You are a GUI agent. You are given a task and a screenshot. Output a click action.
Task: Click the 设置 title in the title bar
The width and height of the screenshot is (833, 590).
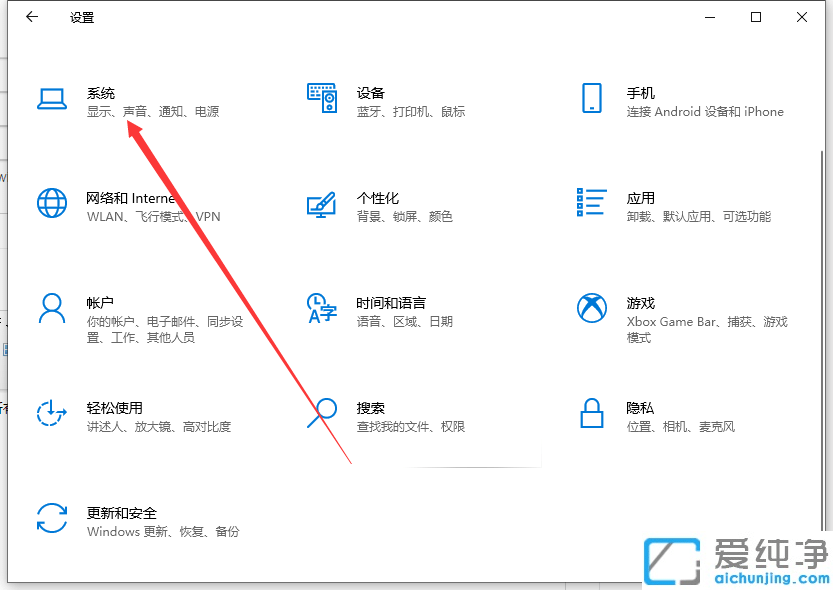pyautogui.click(x=81, y=17)
